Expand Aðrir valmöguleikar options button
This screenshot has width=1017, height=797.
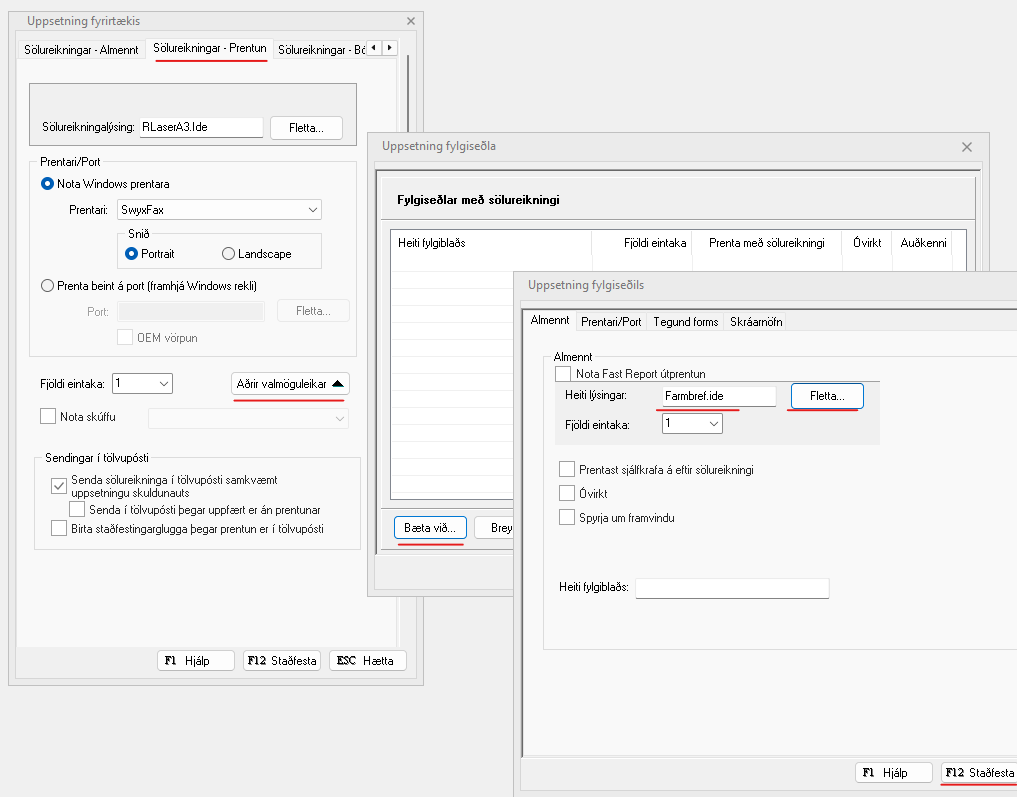click(x=290, y=384)
